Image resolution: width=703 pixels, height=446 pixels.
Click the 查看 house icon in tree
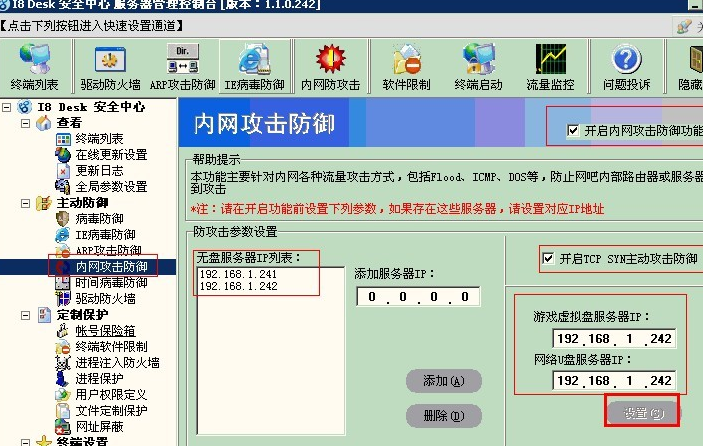point(43,123)
